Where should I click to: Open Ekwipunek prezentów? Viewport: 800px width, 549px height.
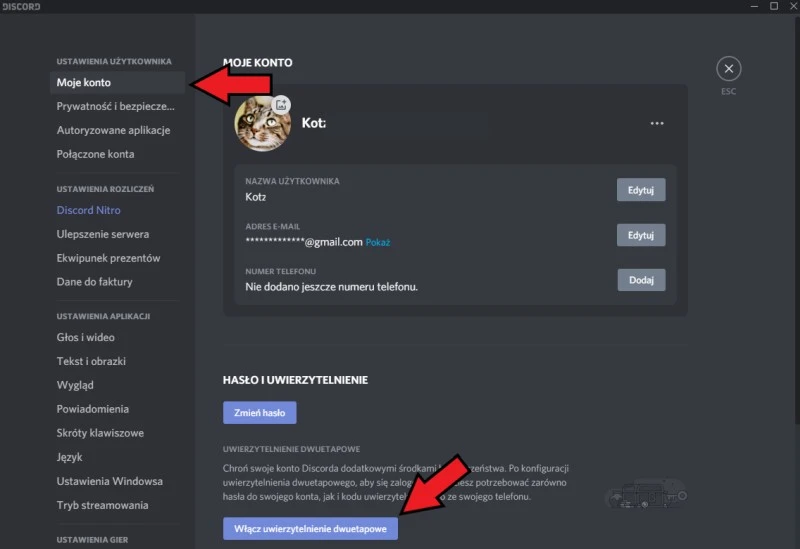(117, 258)
